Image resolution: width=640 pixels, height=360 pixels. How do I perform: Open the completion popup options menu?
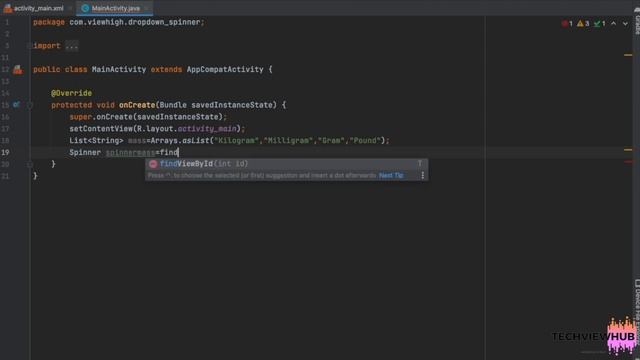pos(422,176)
